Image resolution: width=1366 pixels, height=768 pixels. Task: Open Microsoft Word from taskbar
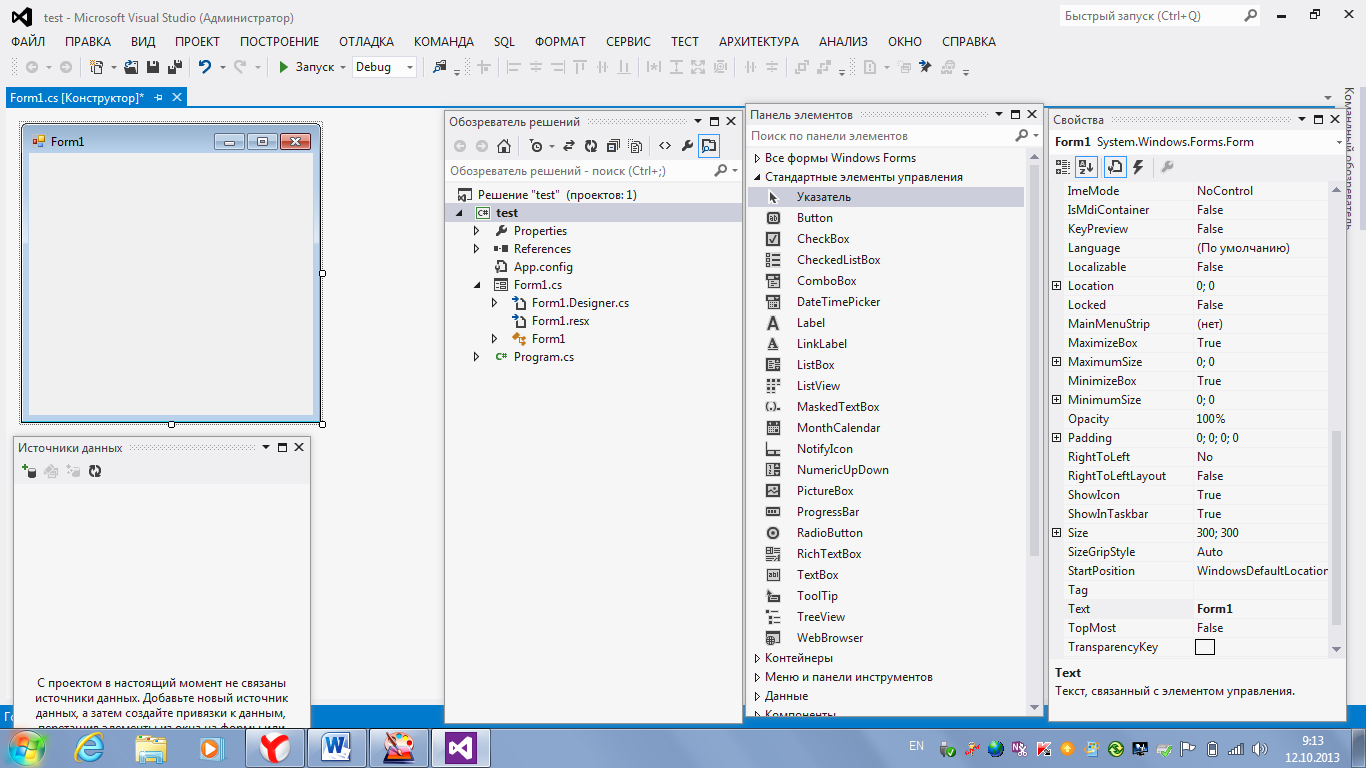click(x=337, y=747)
